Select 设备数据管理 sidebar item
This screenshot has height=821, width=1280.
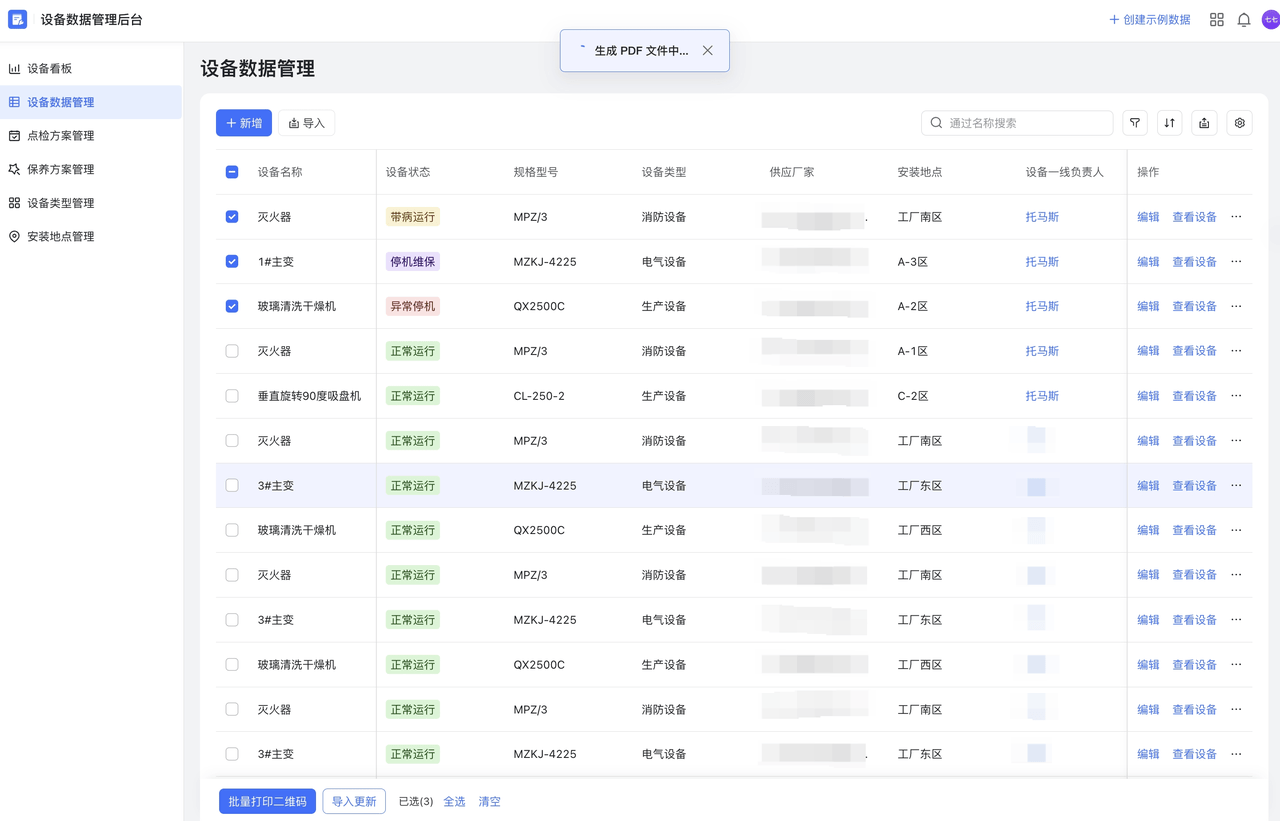tap(91, 102)
